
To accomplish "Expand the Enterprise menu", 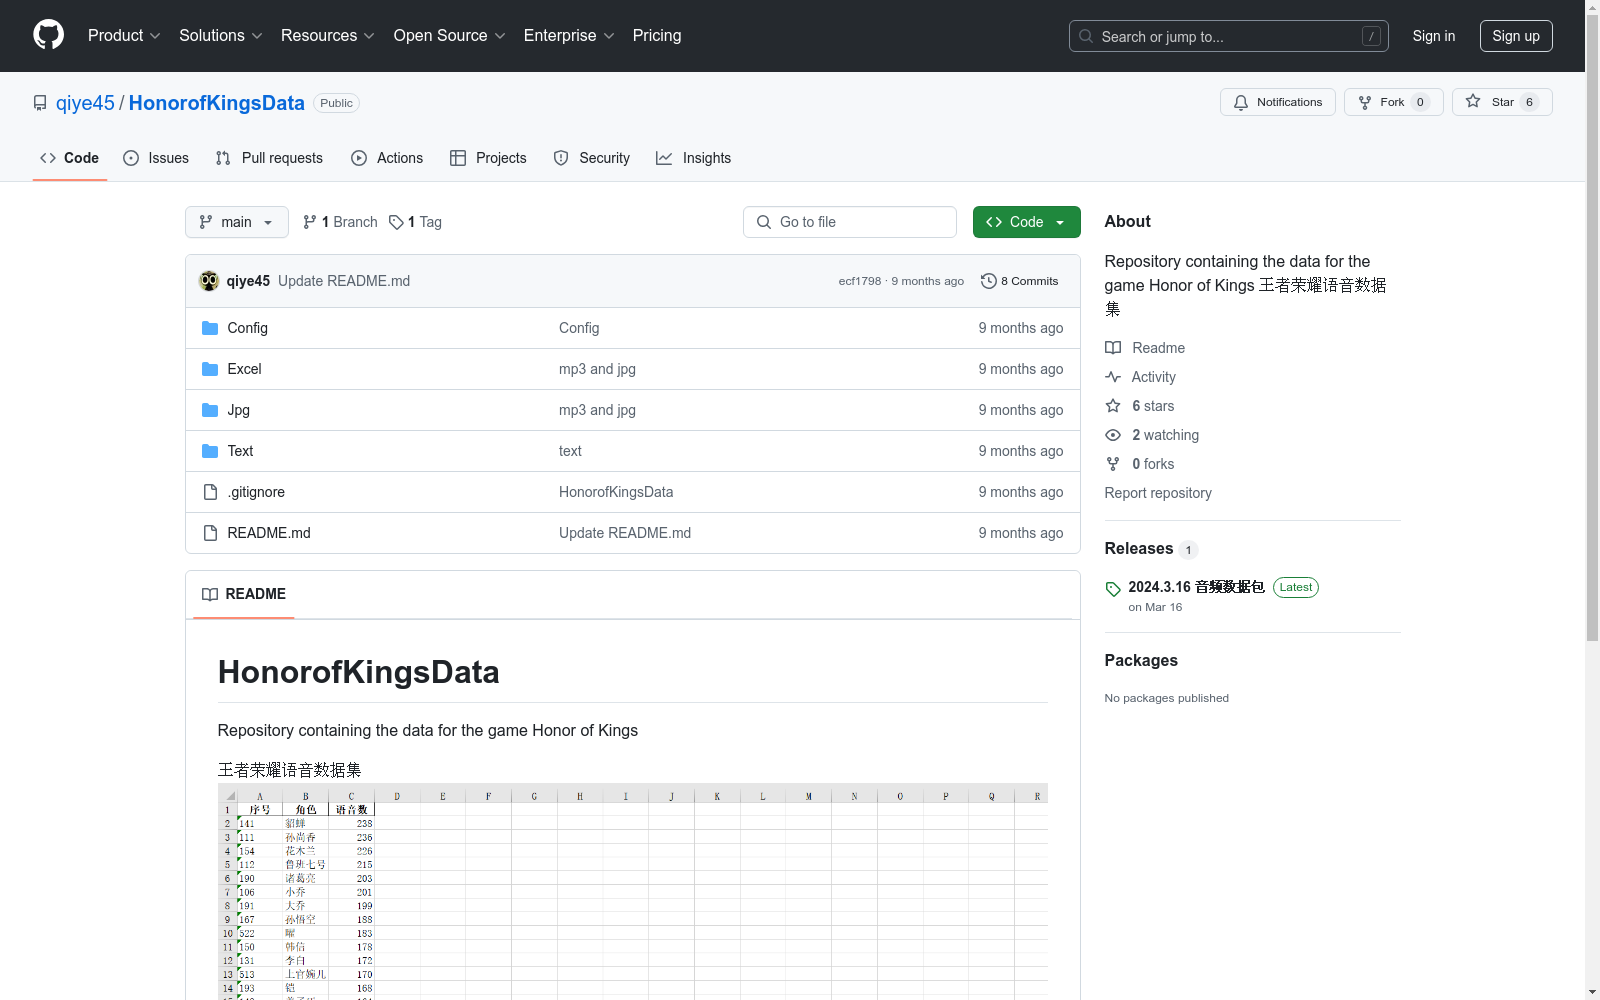I will (569, 35).
